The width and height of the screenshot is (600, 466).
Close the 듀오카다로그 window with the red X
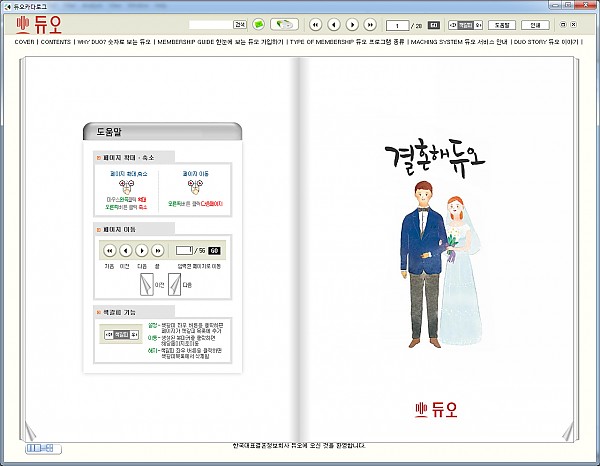coord(585,5)
